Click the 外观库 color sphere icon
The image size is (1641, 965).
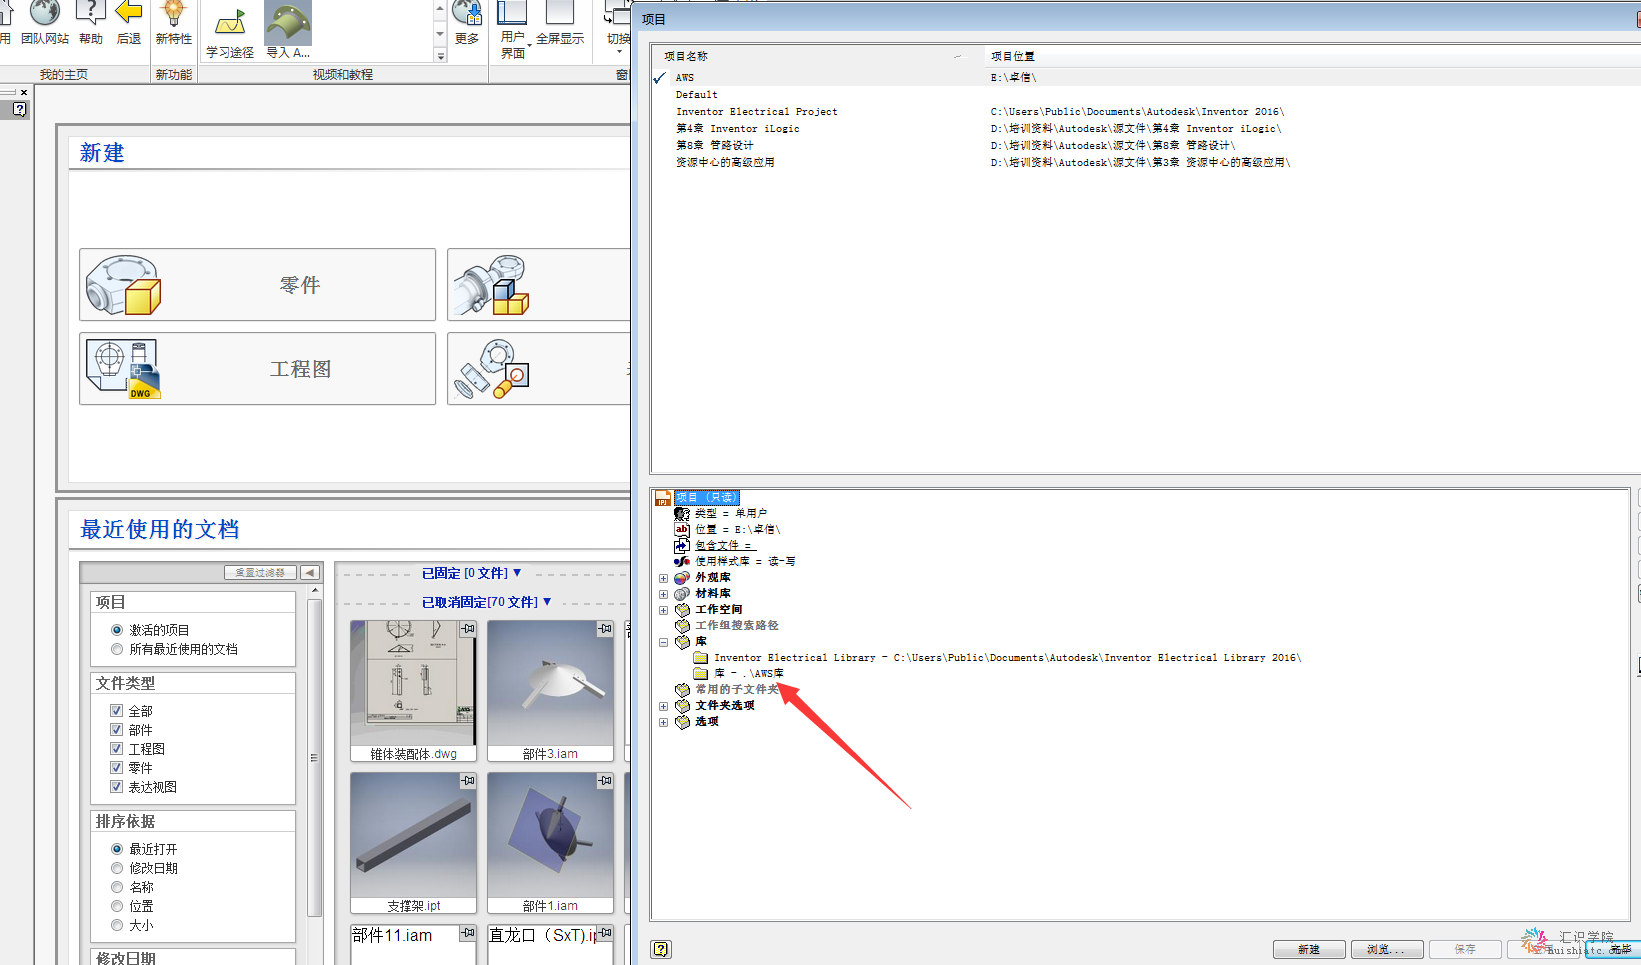pos(682,577)
